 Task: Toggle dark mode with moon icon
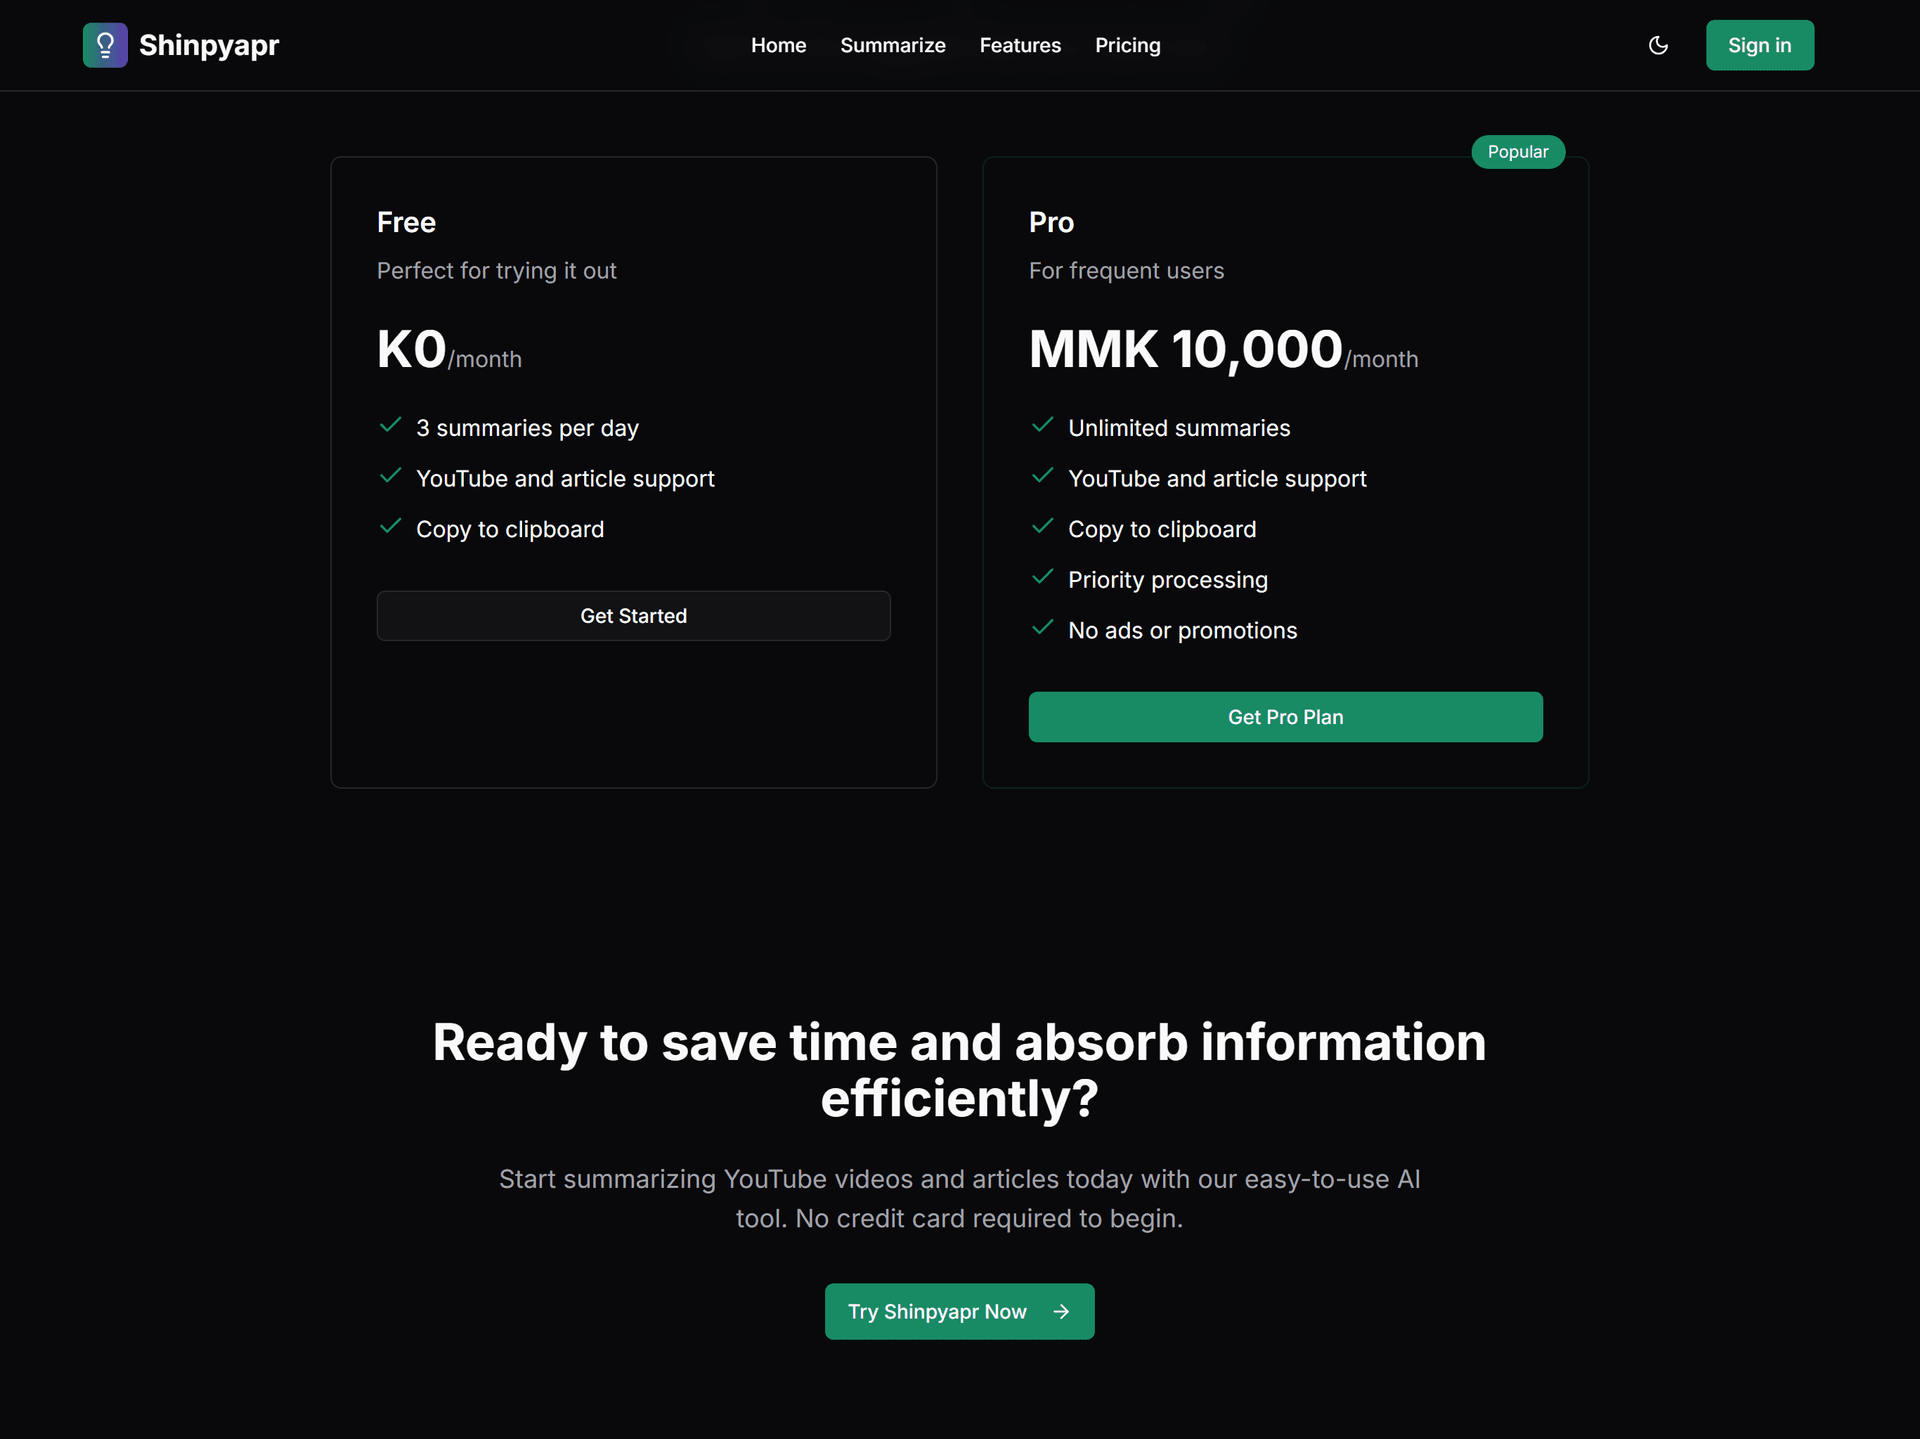tap(1658, 45)
